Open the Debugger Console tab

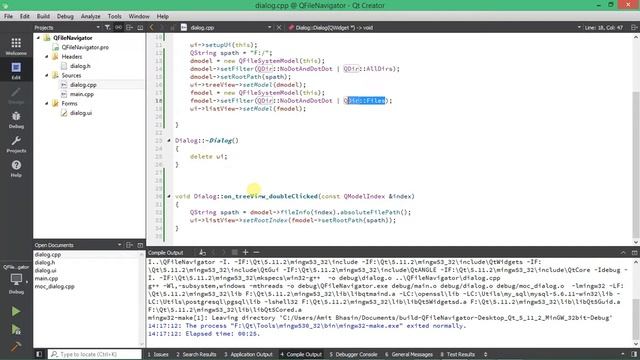(353, 354)
